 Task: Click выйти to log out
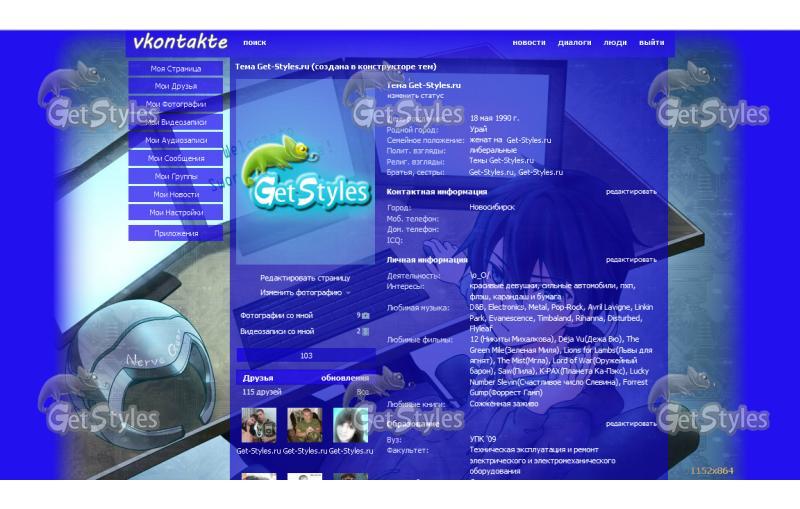click(652, 43)
